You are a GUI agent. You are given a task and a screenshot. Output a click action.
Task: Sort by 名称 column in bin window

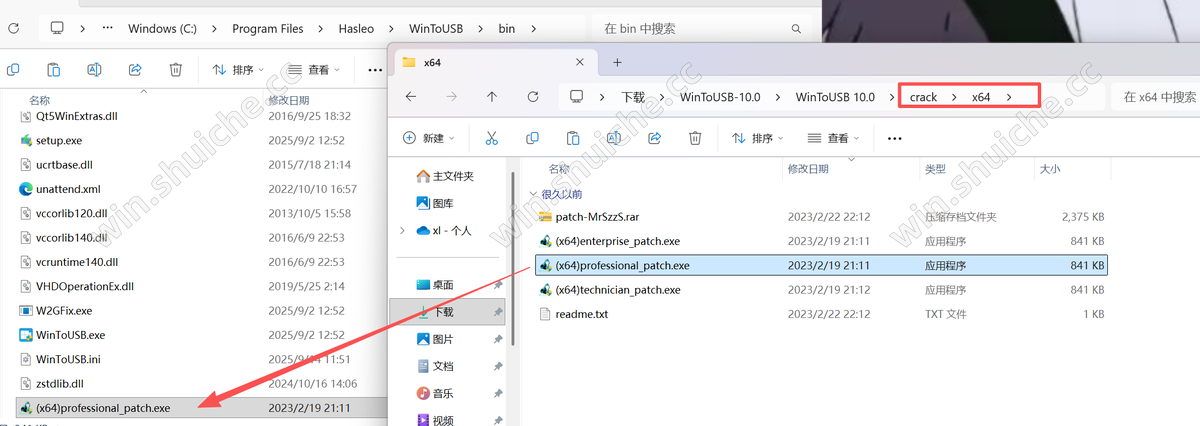click(40, 101)
